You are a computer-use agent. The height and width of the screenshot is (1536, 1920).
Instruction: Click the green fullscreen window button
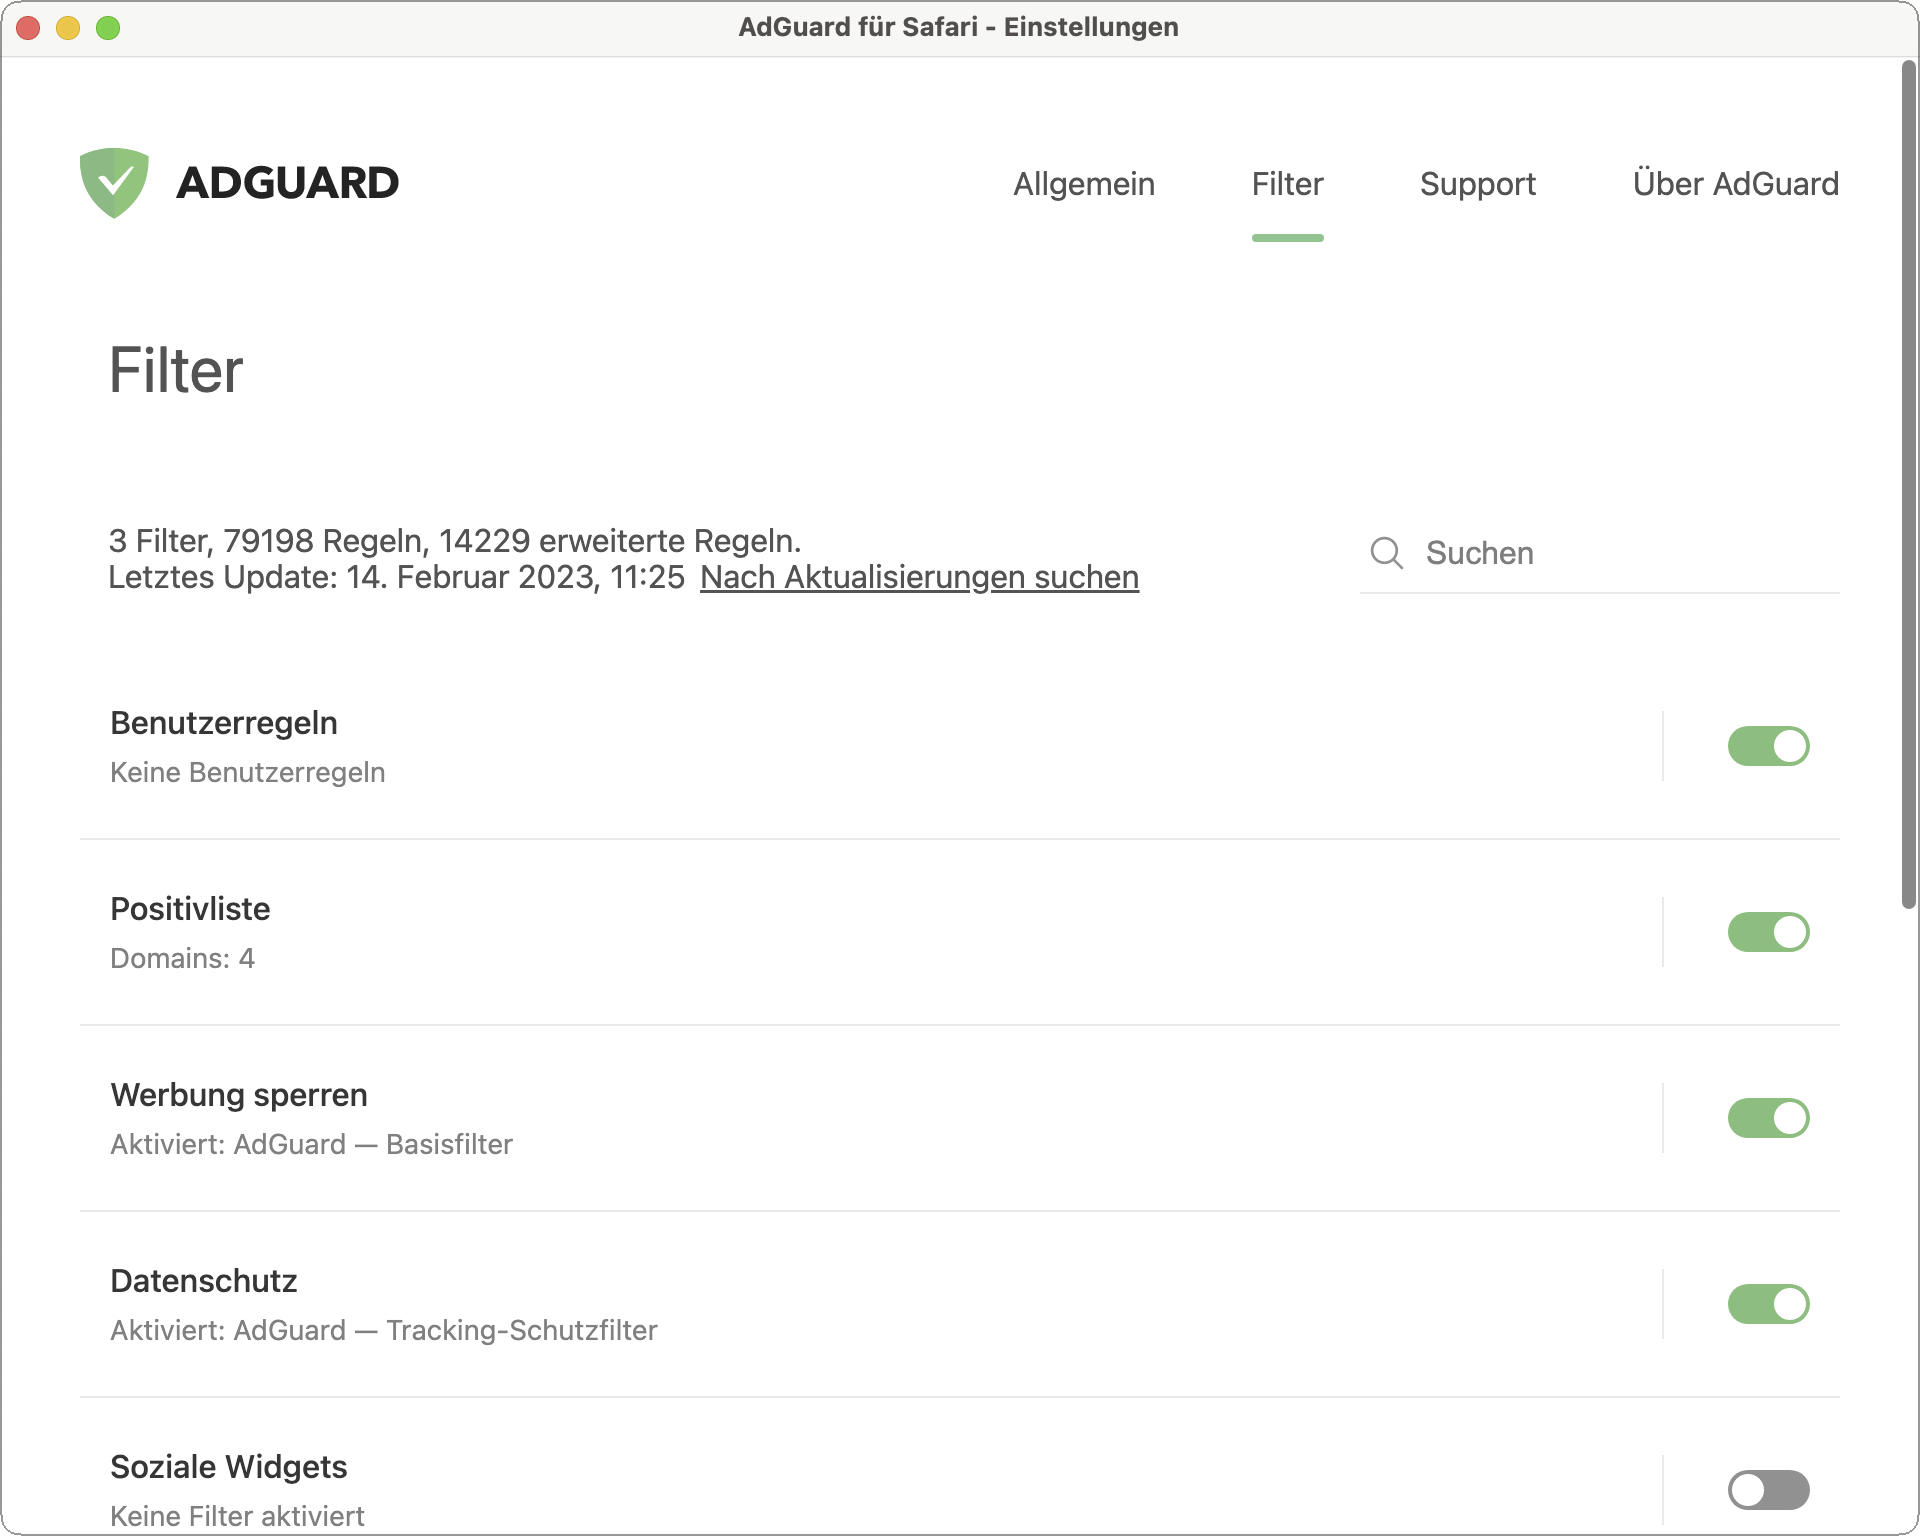(x=108, y=28)
